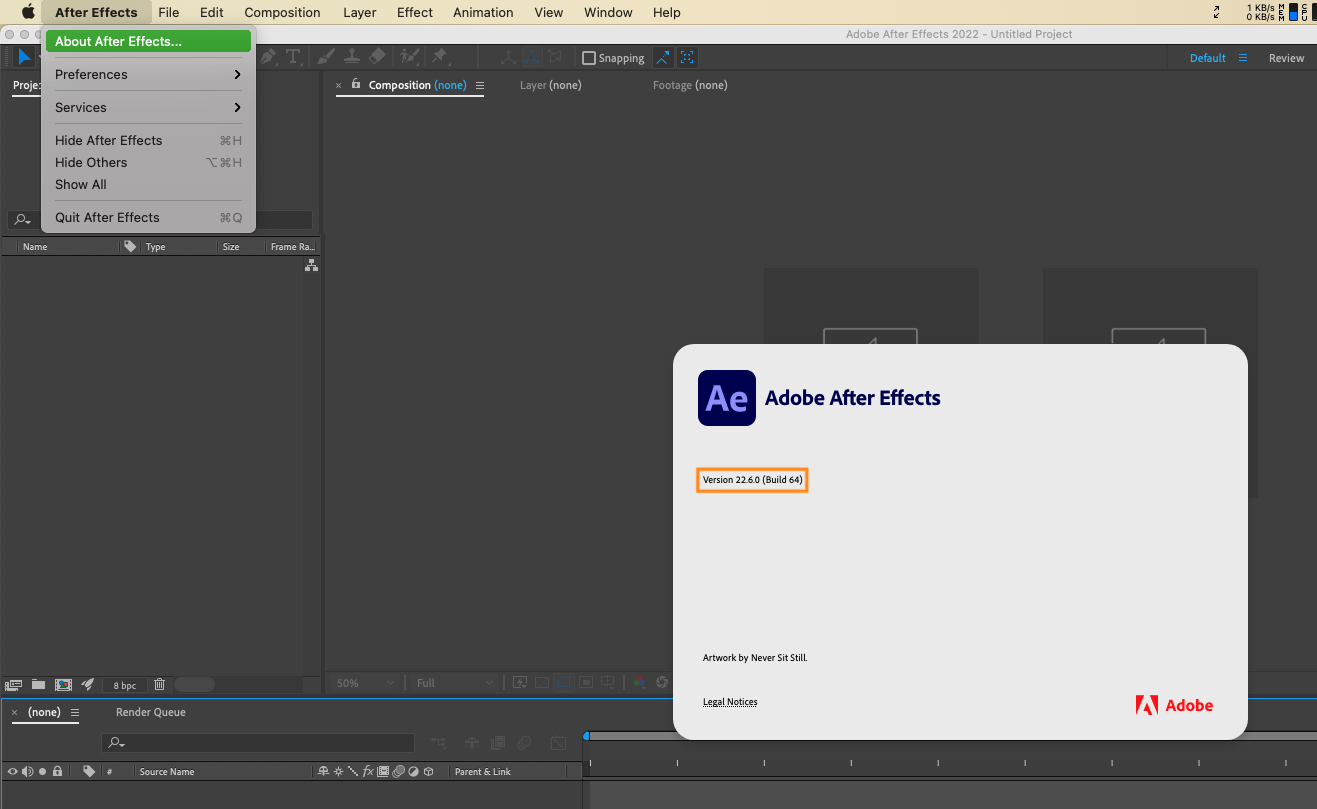Select the Puppet Pin tool
The width and height of the screenshot is (1317, 809).
439,57
